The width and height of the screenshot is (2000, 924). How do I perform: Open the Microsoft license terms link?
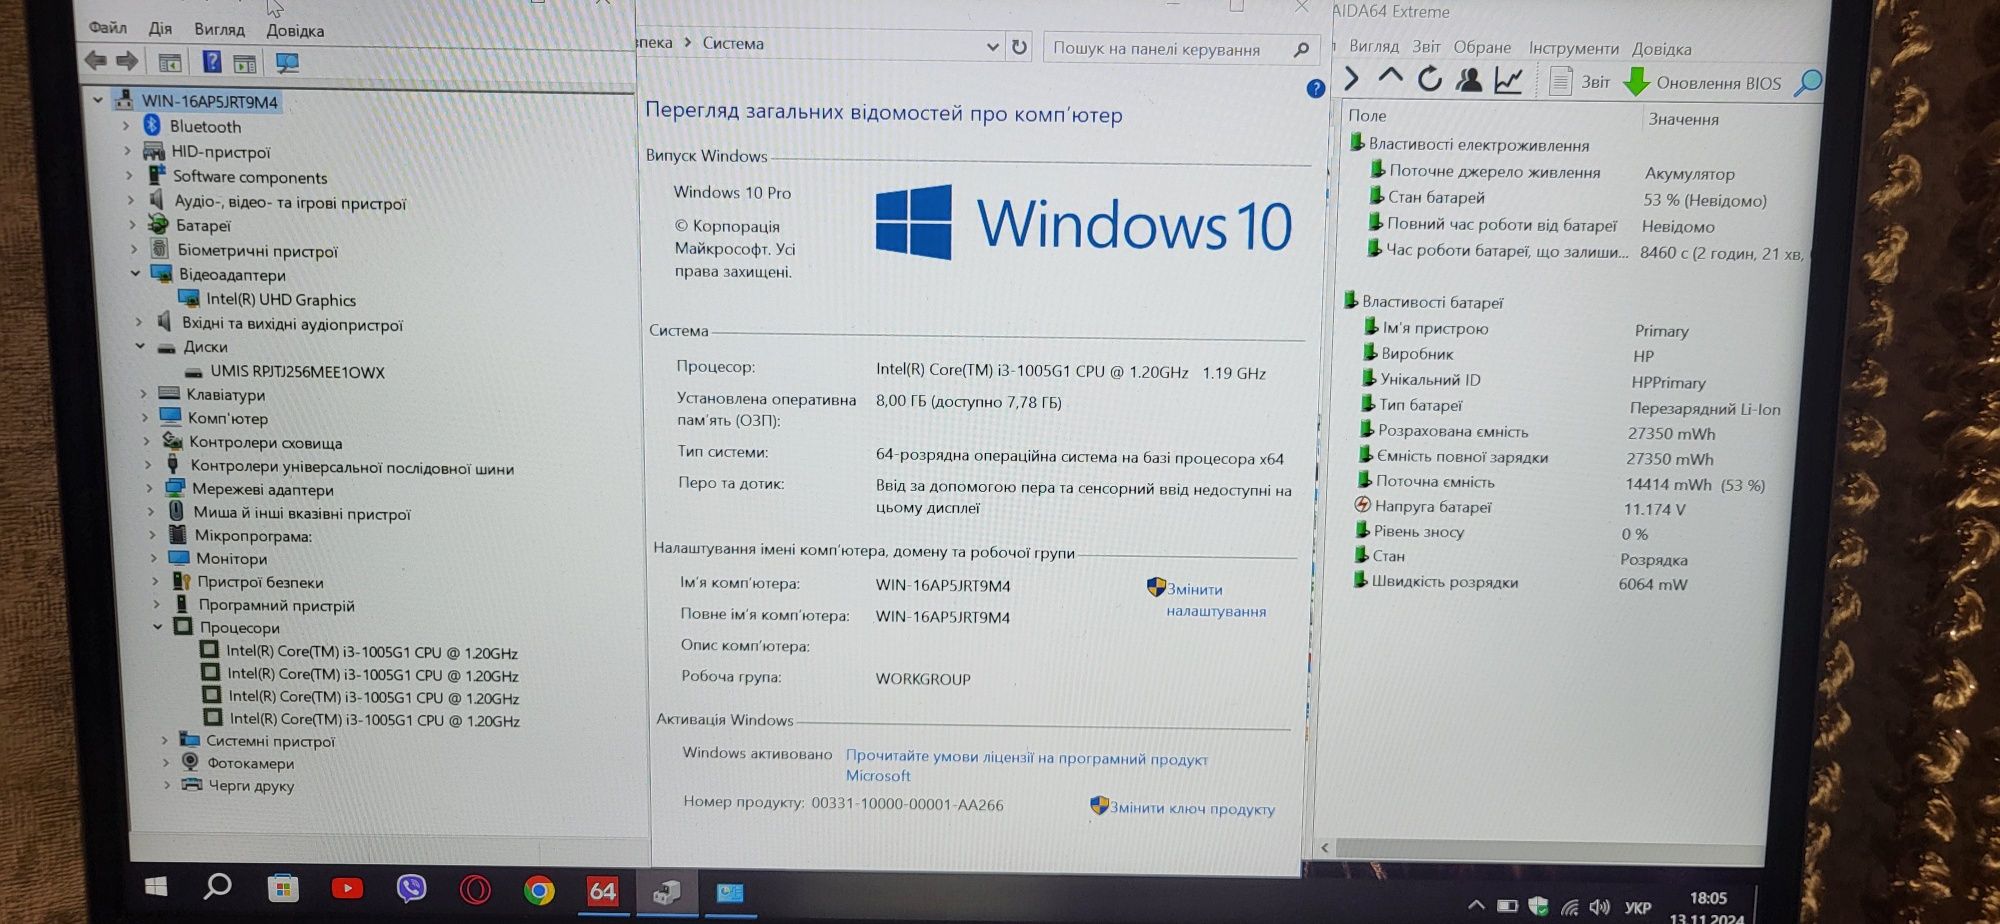[1027, 766]
